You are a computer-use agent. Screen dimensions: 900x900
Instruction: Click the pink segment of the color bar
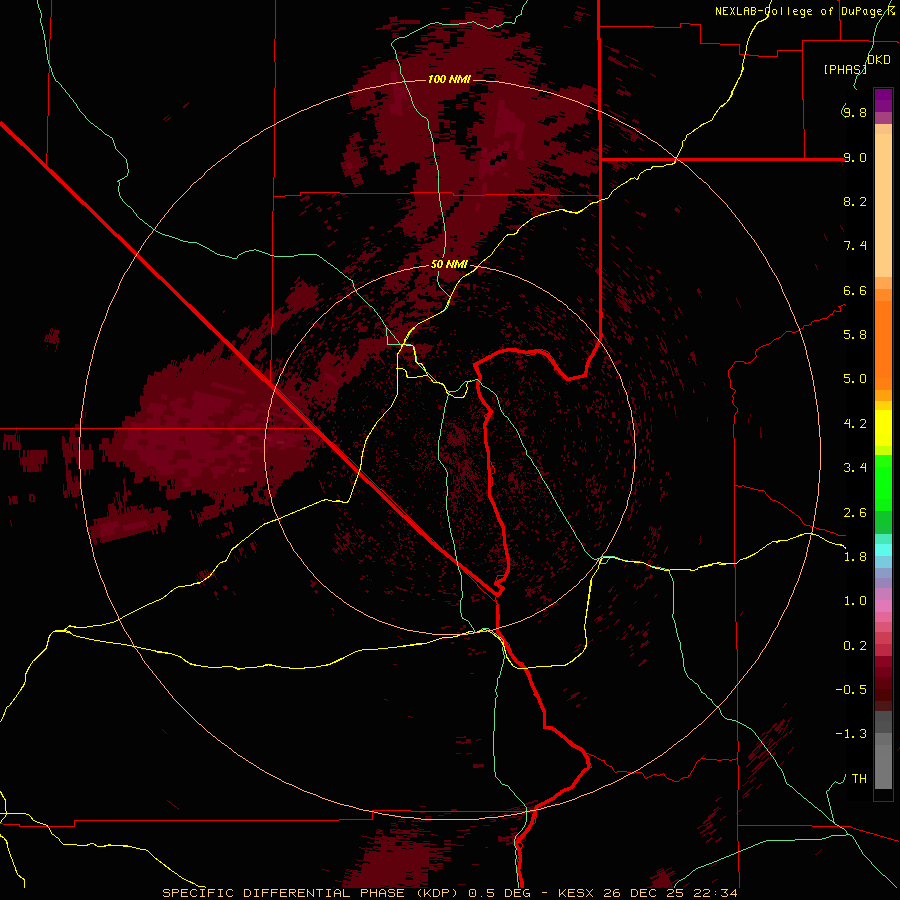[x=883, y=606]
